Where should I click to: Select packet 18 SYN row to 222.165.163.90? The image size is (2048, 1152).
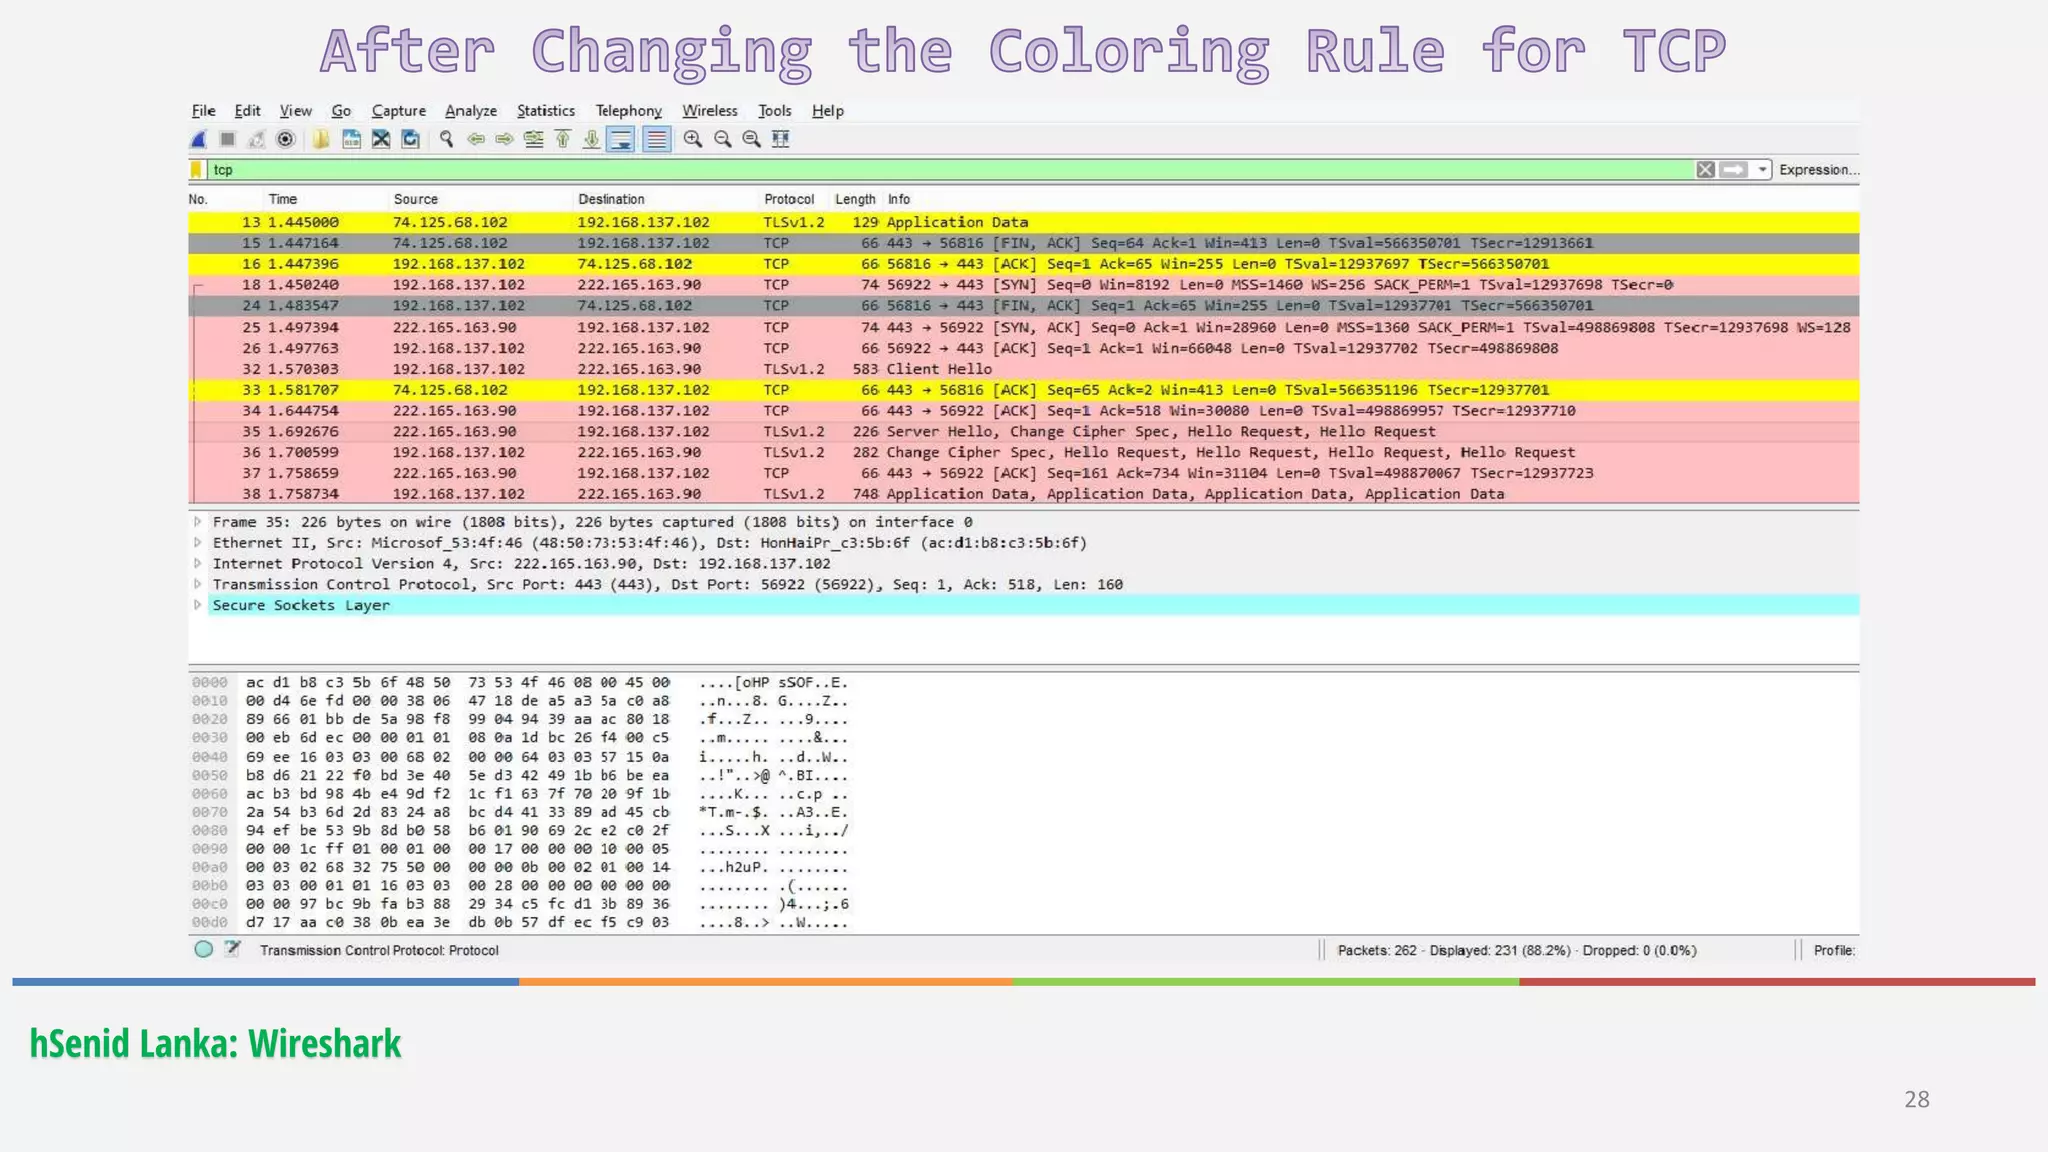(1024, 285)
